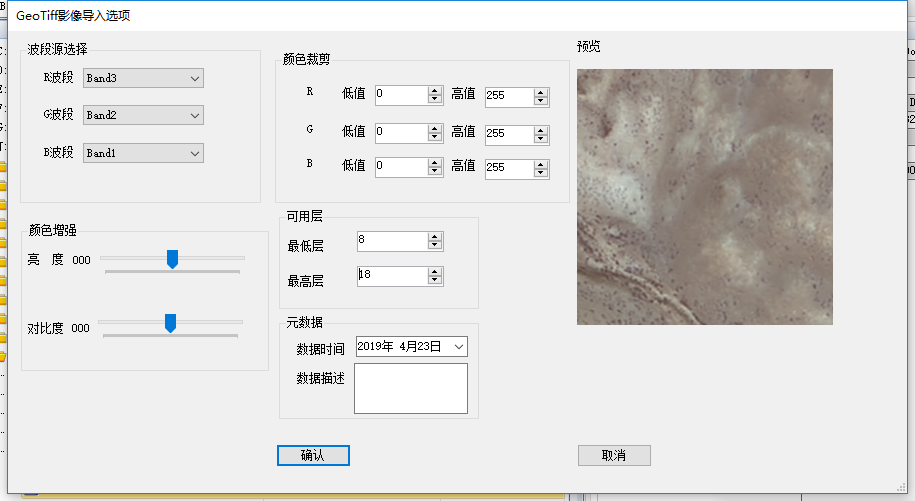This screenshot has height=501, width=915.
Task: Decrease the R 高值 with down arrow
Action: coord(541,101)
